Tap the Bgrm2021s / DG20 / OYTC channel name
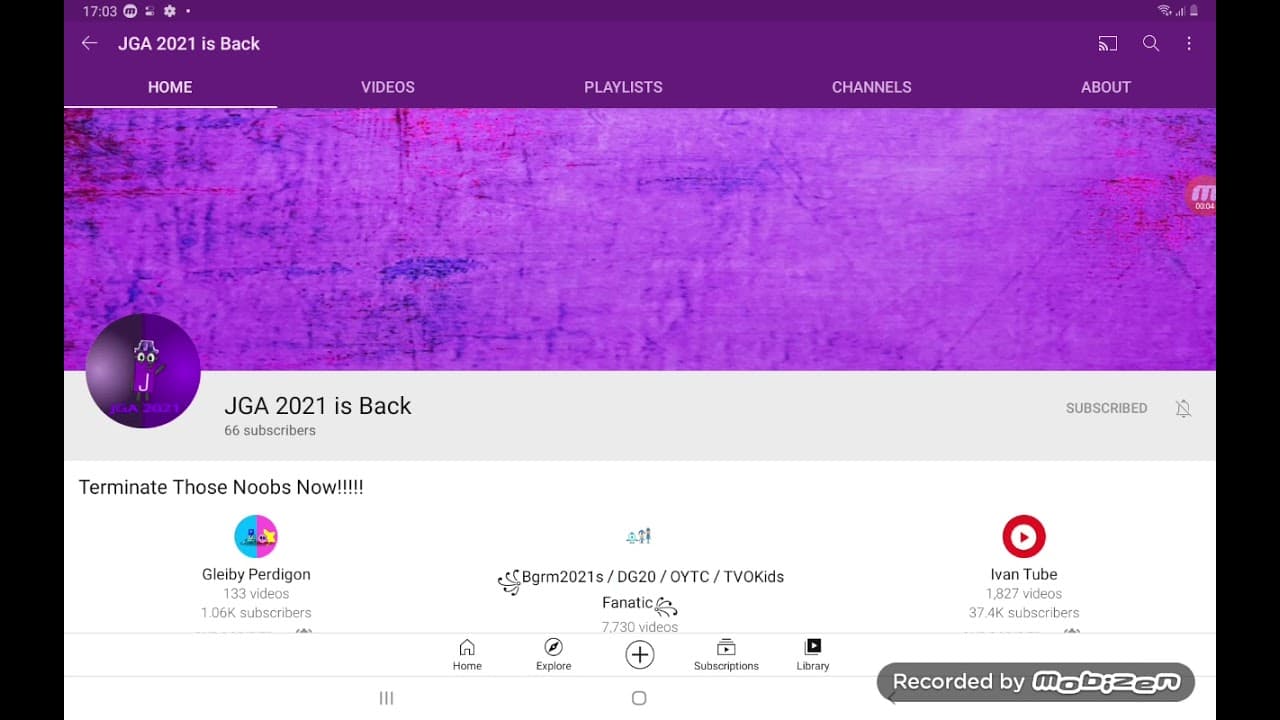This screenshot has height=720, width=1280. coord(640,589)
